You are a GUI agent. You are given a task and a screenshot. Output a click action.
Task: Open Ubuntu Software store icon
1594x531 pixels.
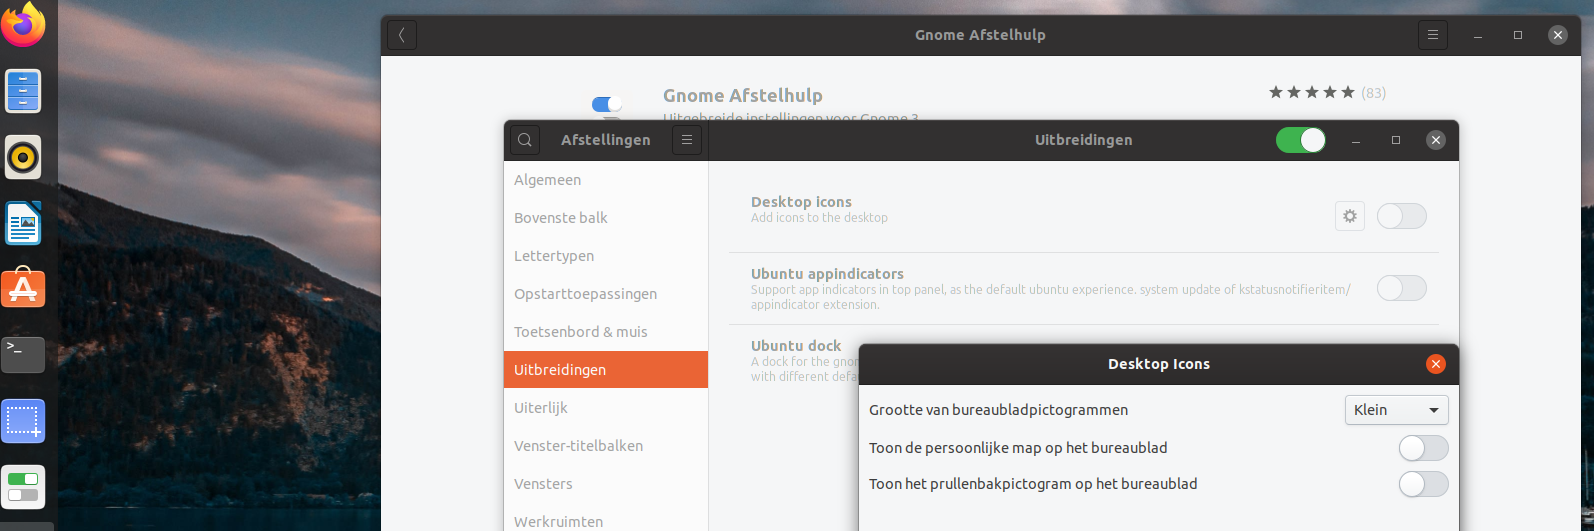click(23, 288)
